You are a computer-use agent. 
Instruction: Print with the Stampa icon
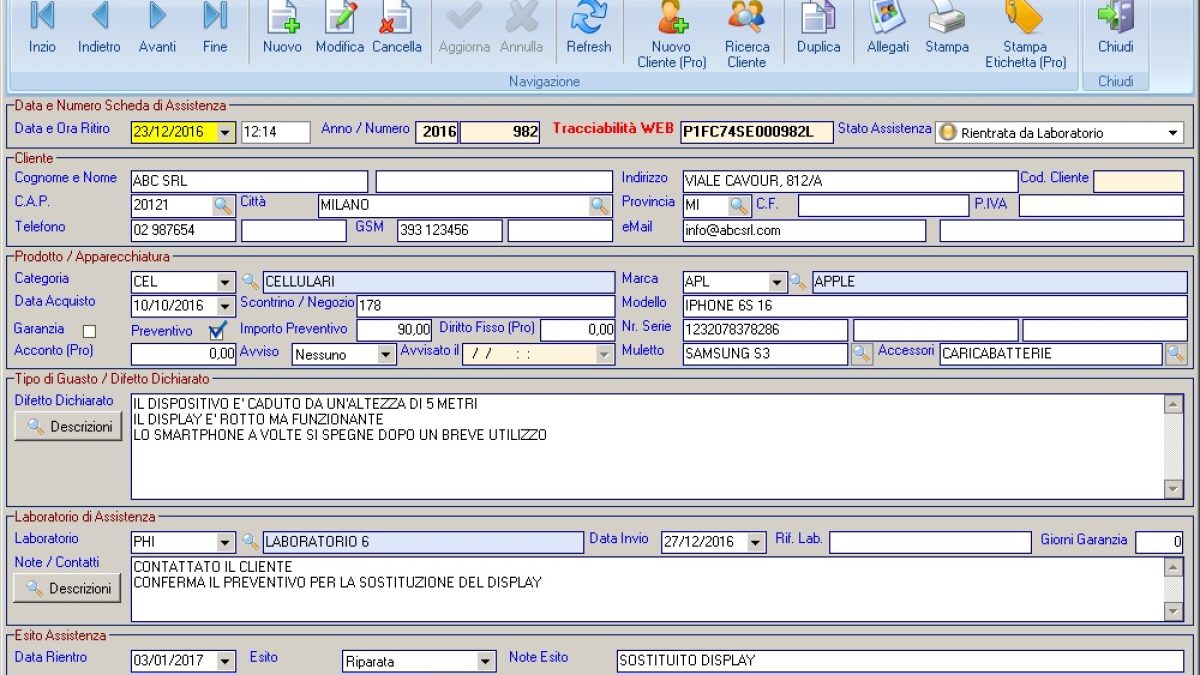tap(946, 17)
